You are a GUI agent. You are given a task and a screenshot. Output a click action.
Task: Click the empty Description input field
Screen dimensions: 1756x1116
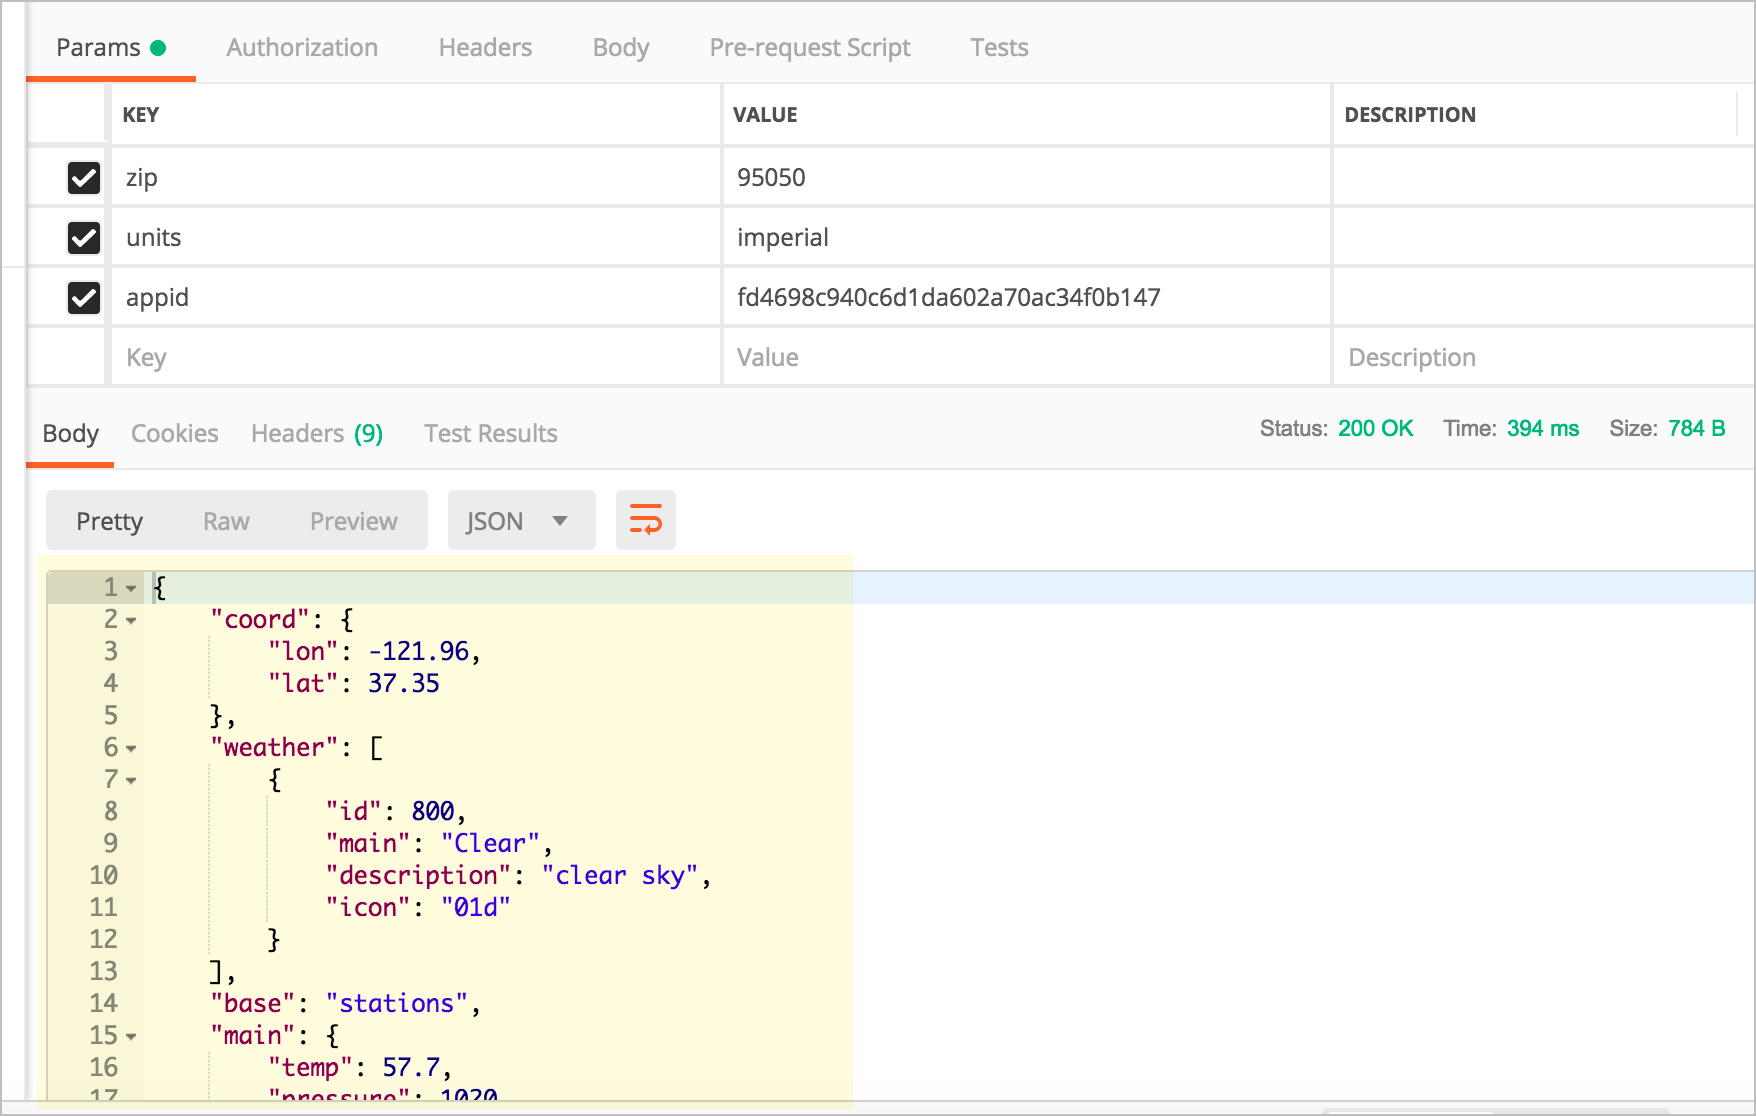click(x=1544, y=358)
